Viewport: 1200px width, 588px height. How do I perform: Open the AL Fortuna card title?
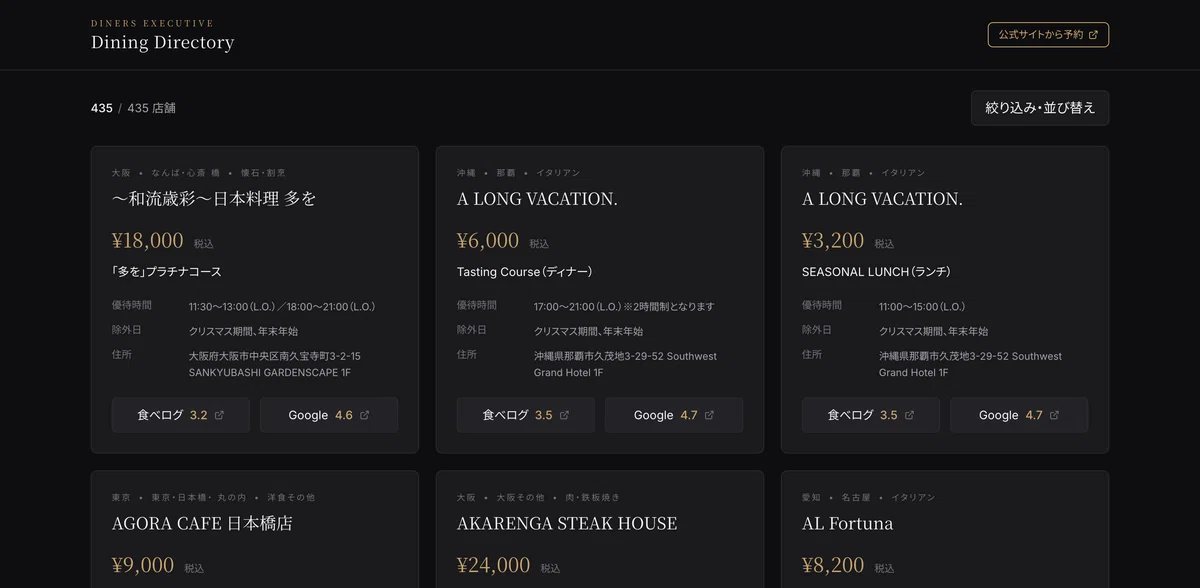click(x=848, y=523)
